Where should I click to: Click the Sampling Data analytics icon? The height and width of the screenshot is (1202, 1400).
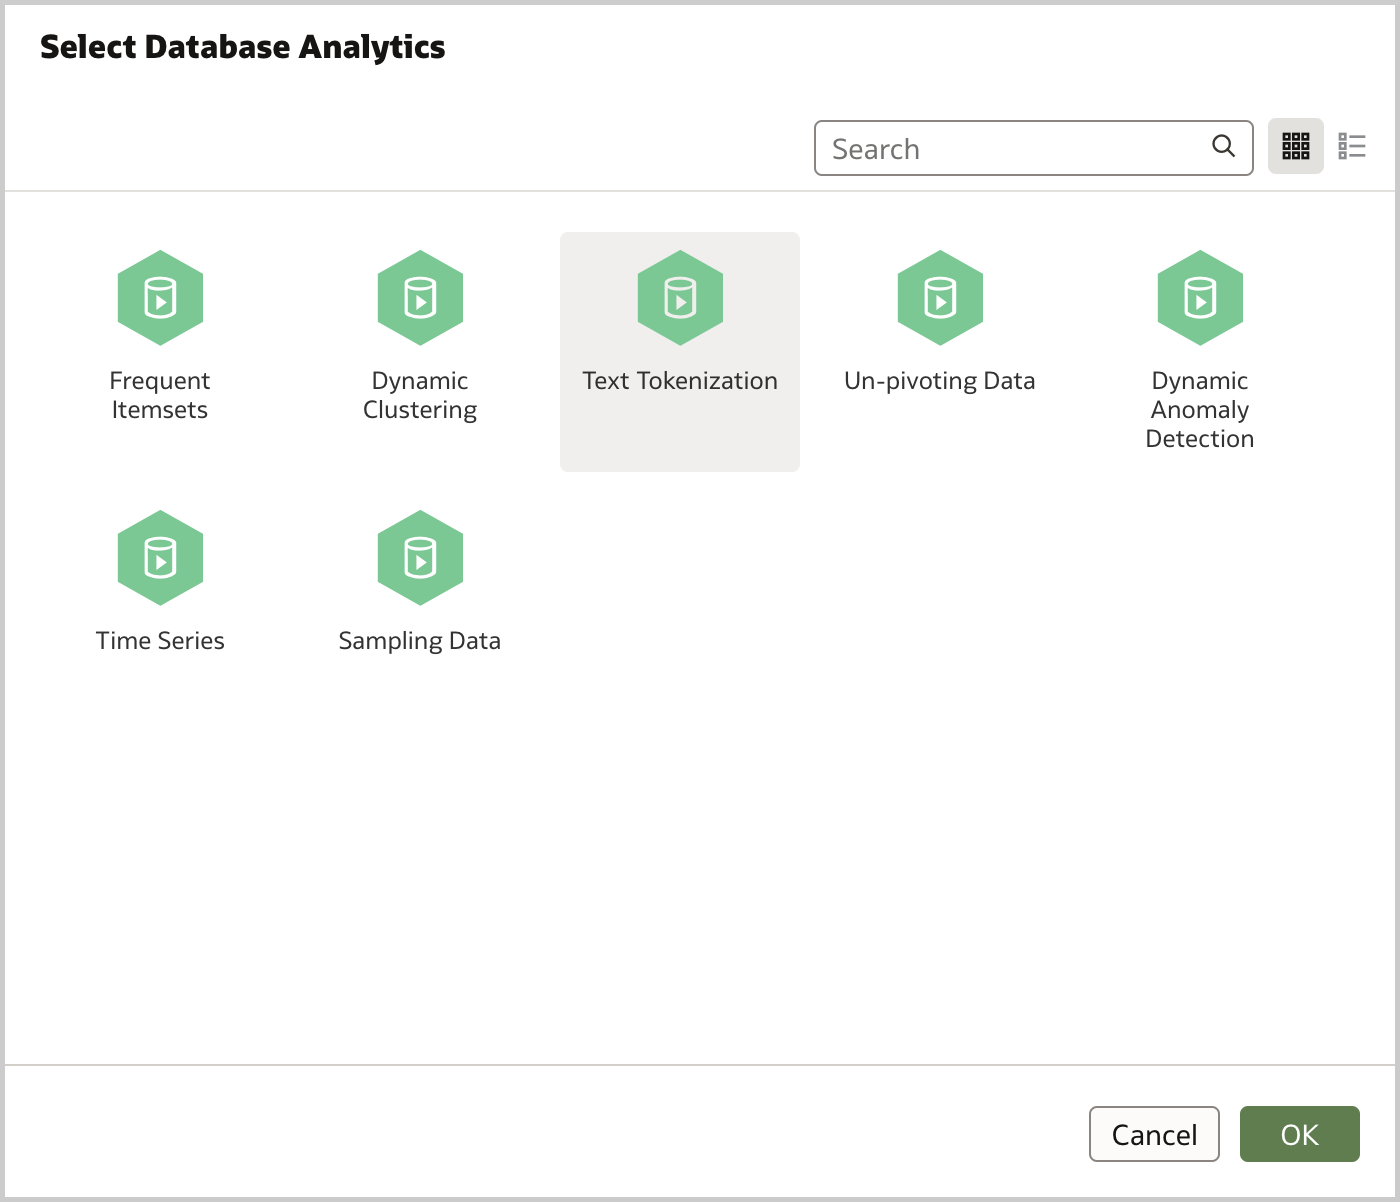[x=420, y=558]
